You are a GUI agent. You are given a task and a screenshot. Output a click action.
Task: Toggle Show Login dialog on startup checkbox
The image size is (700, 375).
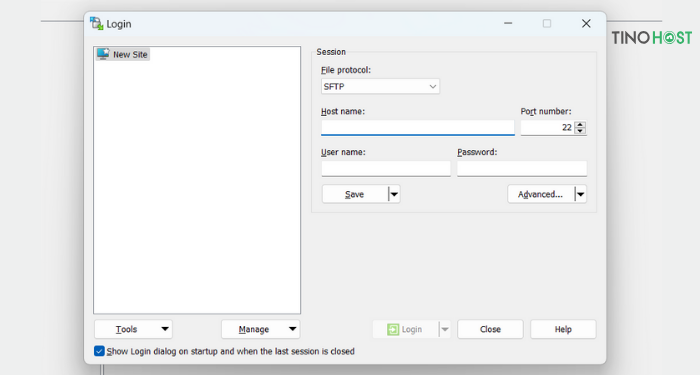pos(99,351)
